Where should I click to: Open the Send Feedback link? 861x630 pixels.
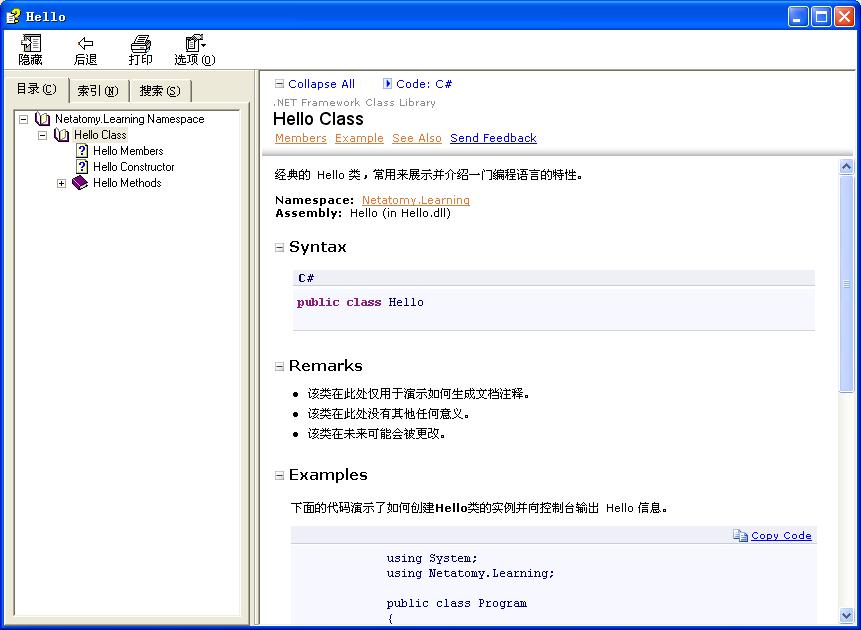click(493, 138)
